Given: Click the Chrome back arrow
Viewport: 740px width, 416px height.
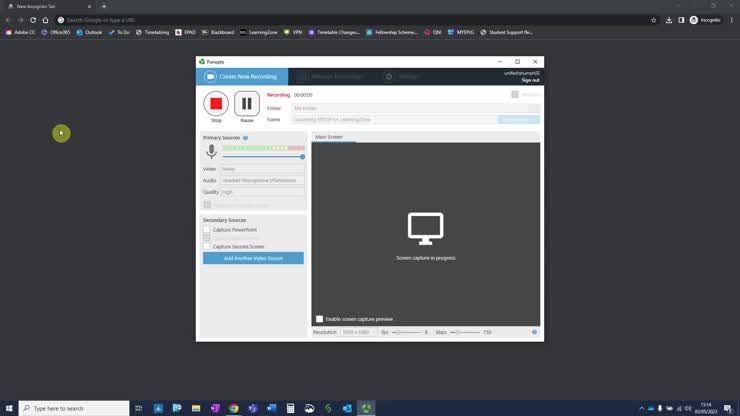Looking at the screenshot, I should click(8, 20).
